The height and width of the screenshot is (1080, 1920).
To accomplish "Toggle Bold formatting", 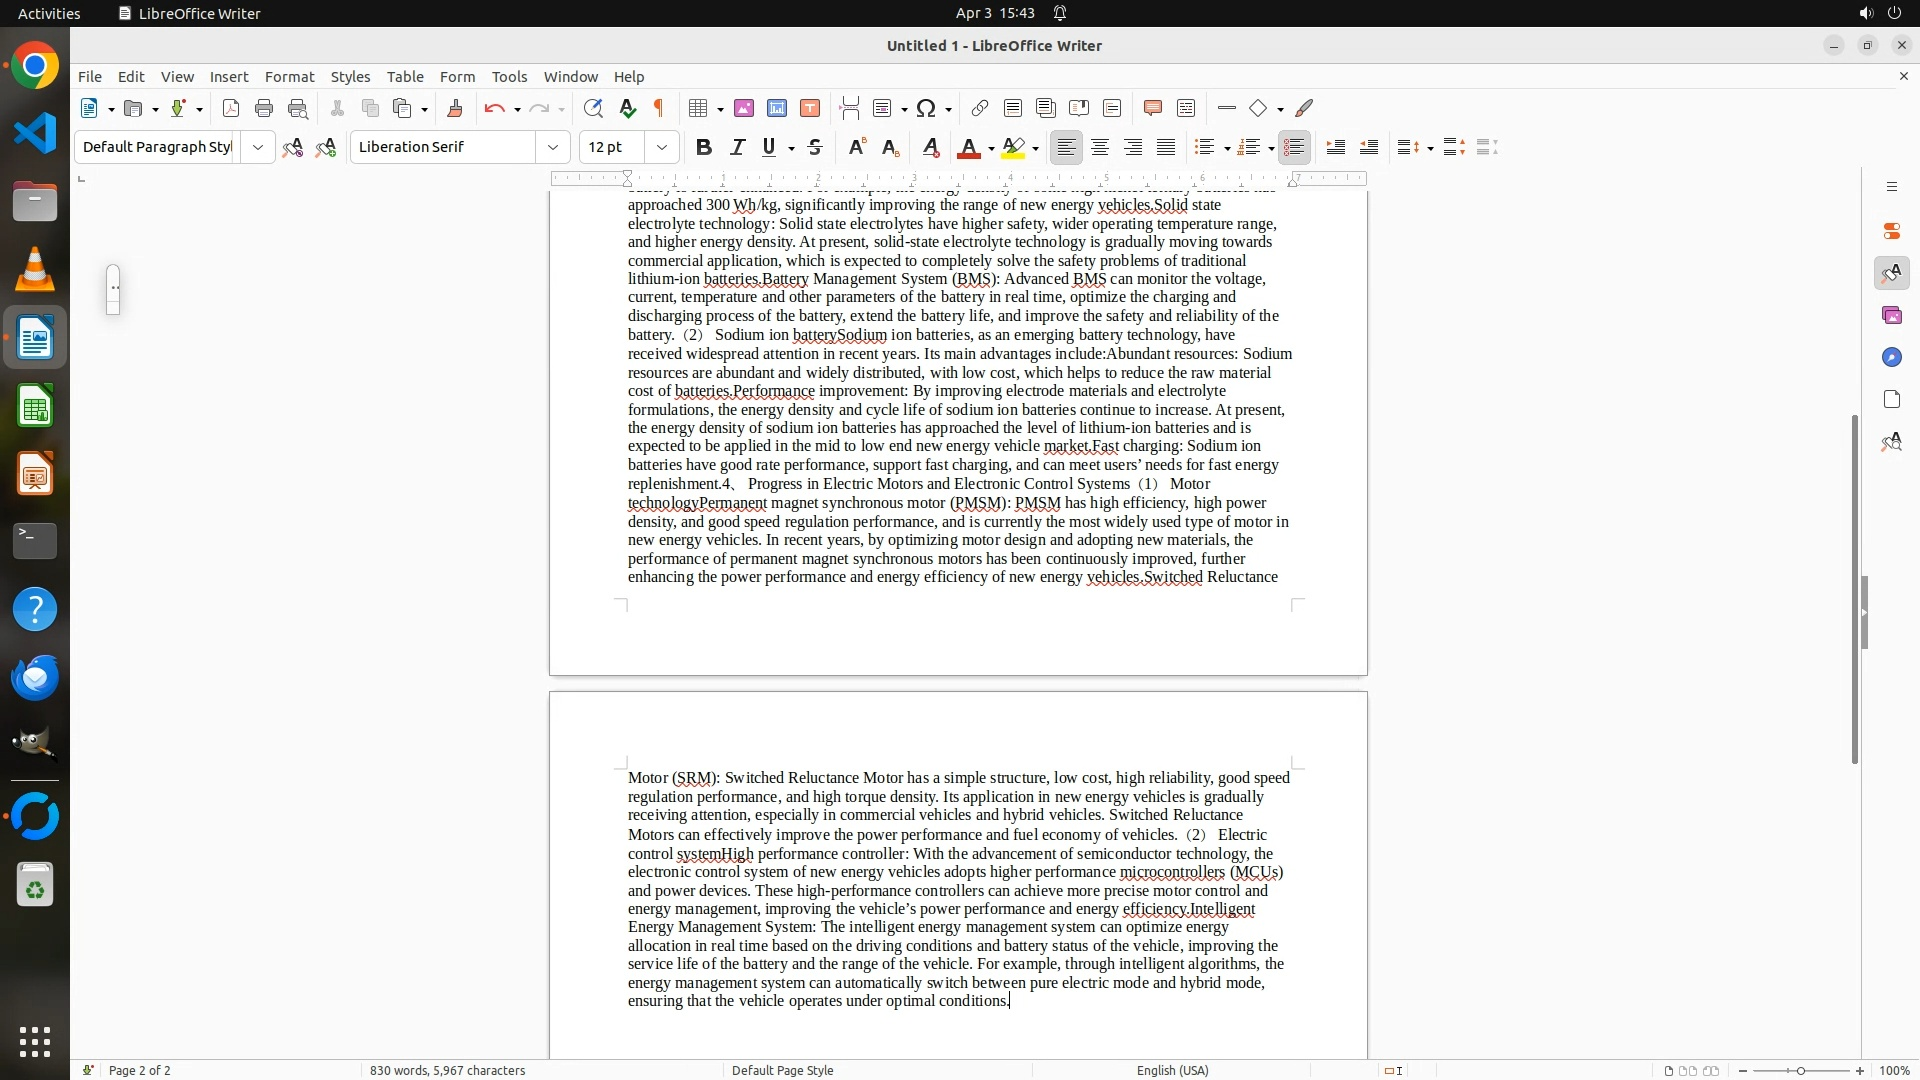I will pos(704,147).
